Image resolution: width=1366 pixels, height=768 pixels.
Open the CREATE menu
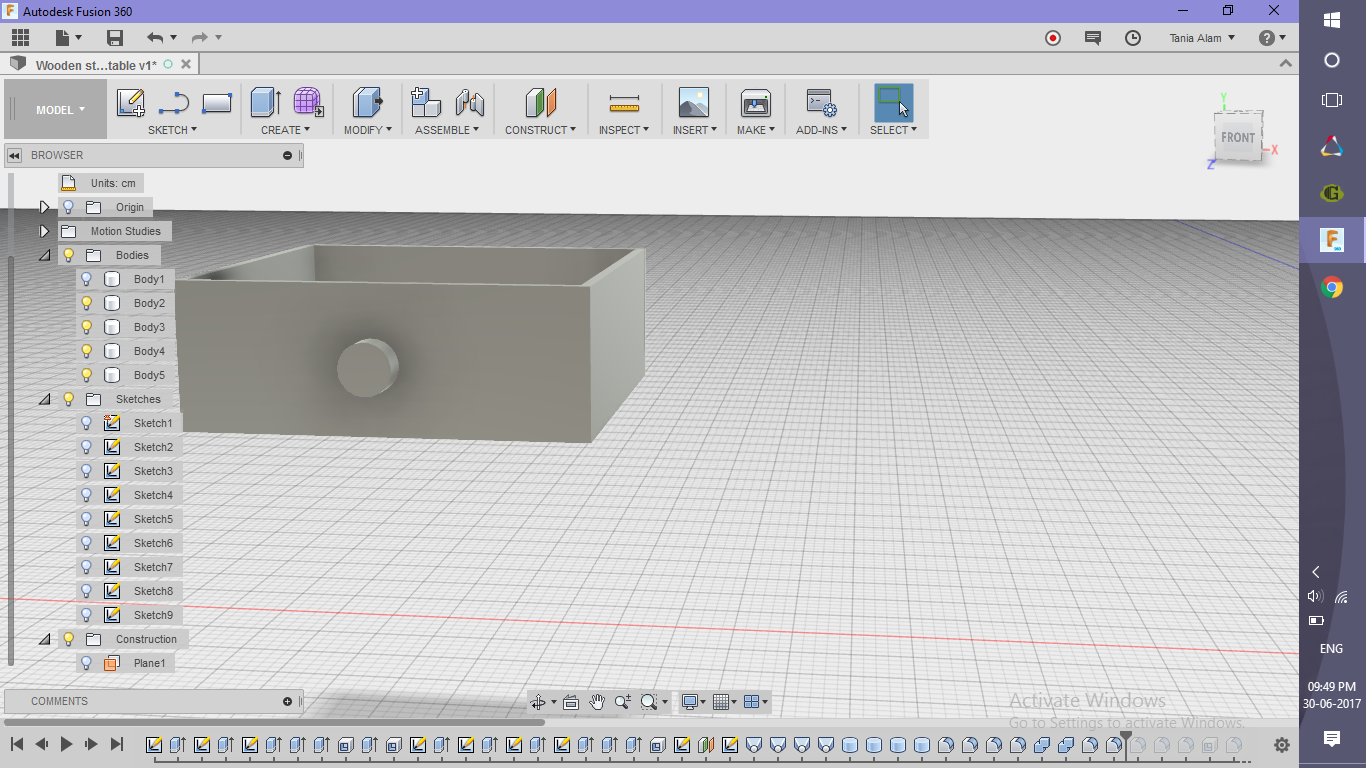285,130
